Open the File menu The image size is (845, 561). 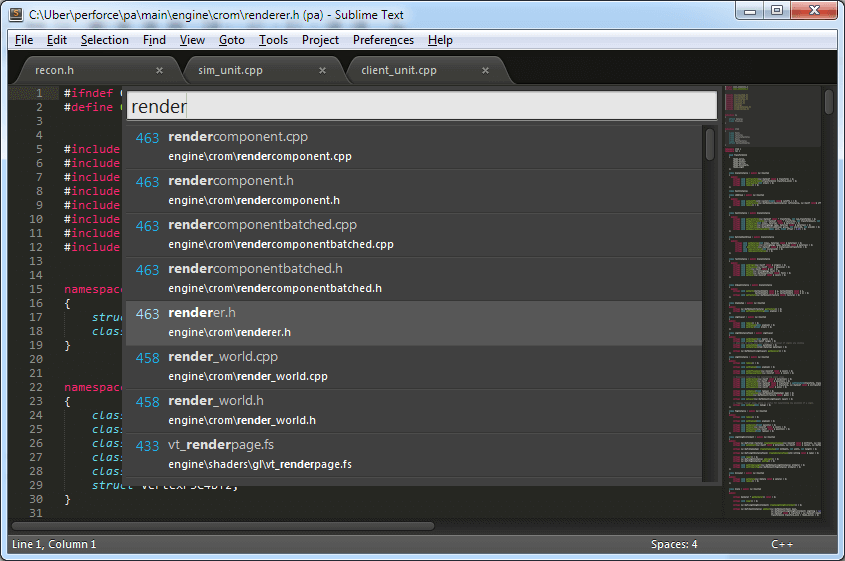tap(24, 40)
